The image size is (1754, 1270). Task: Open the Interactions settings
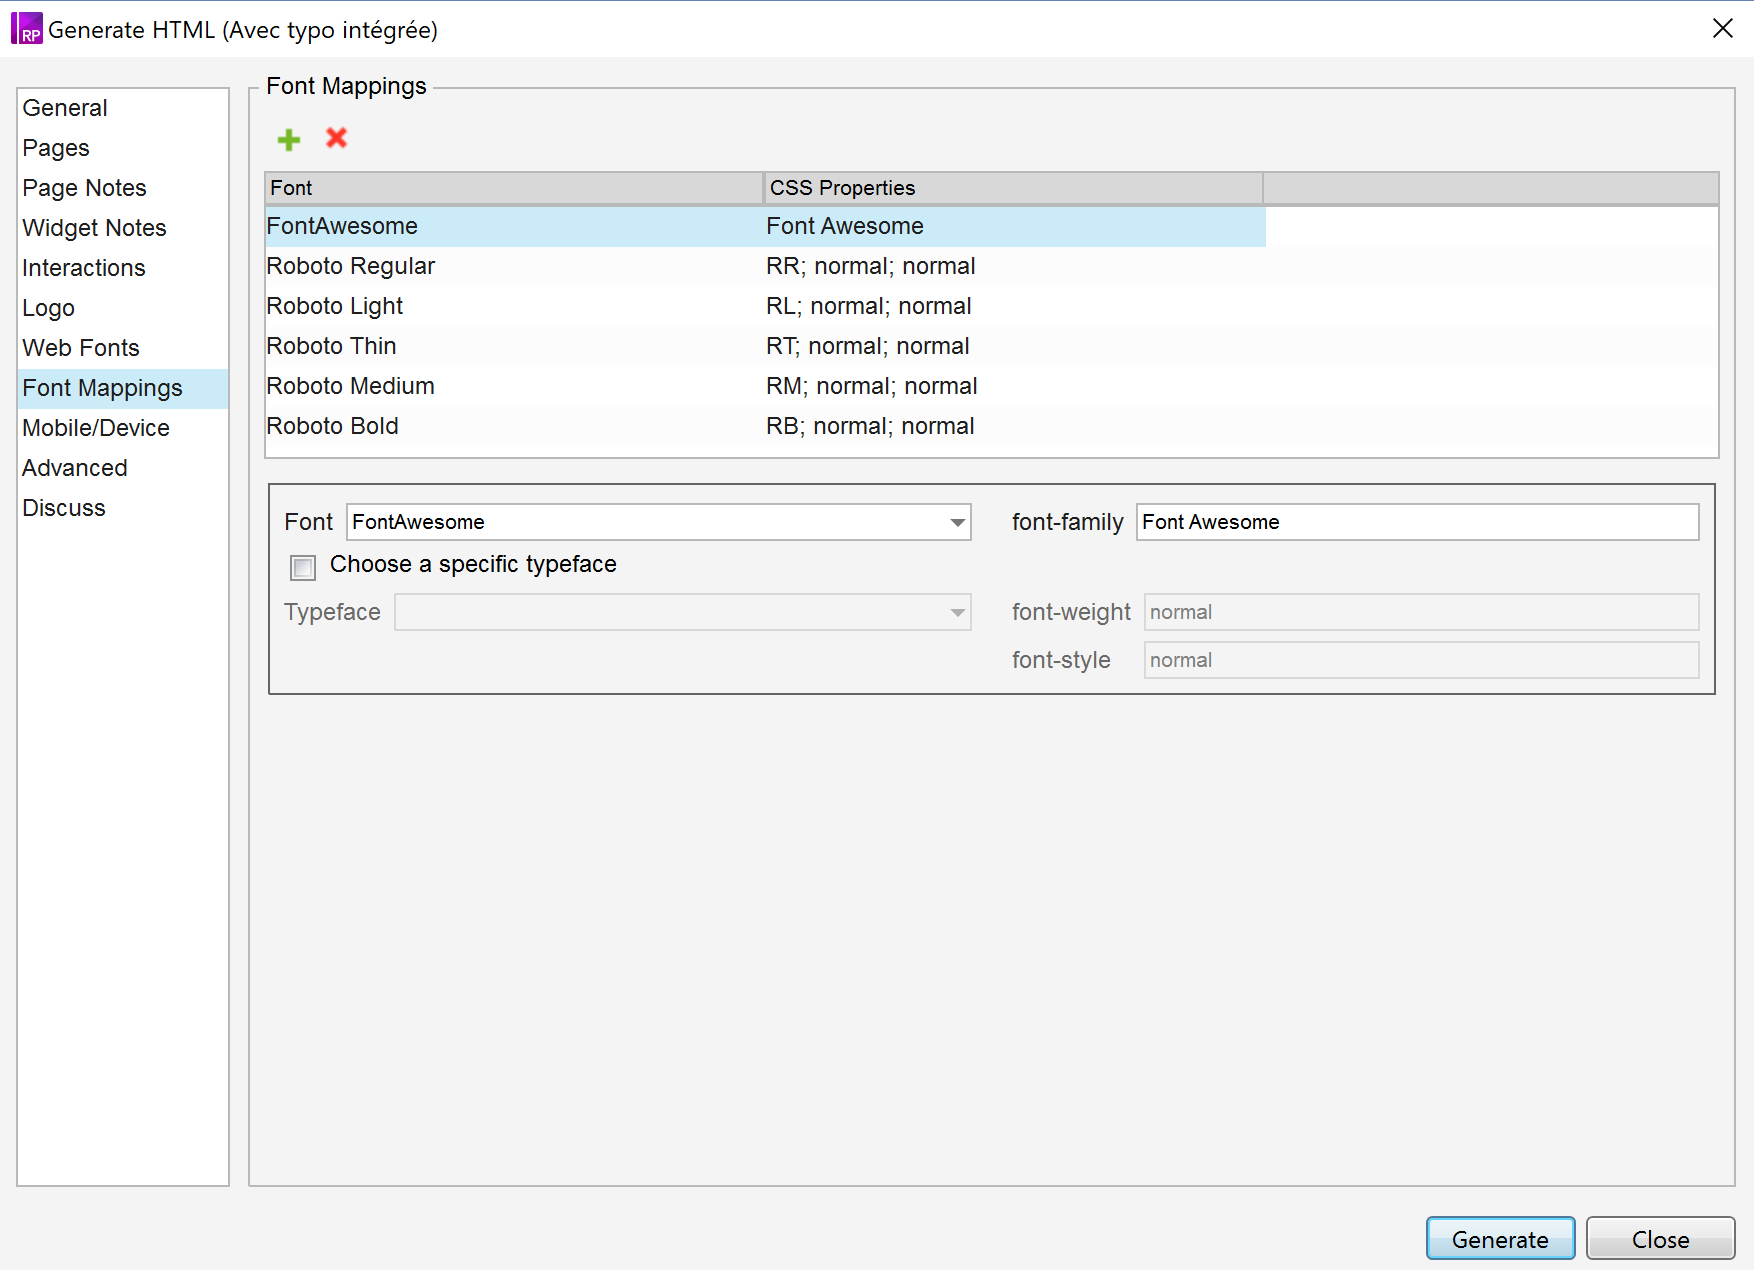(x=83, y=267)
